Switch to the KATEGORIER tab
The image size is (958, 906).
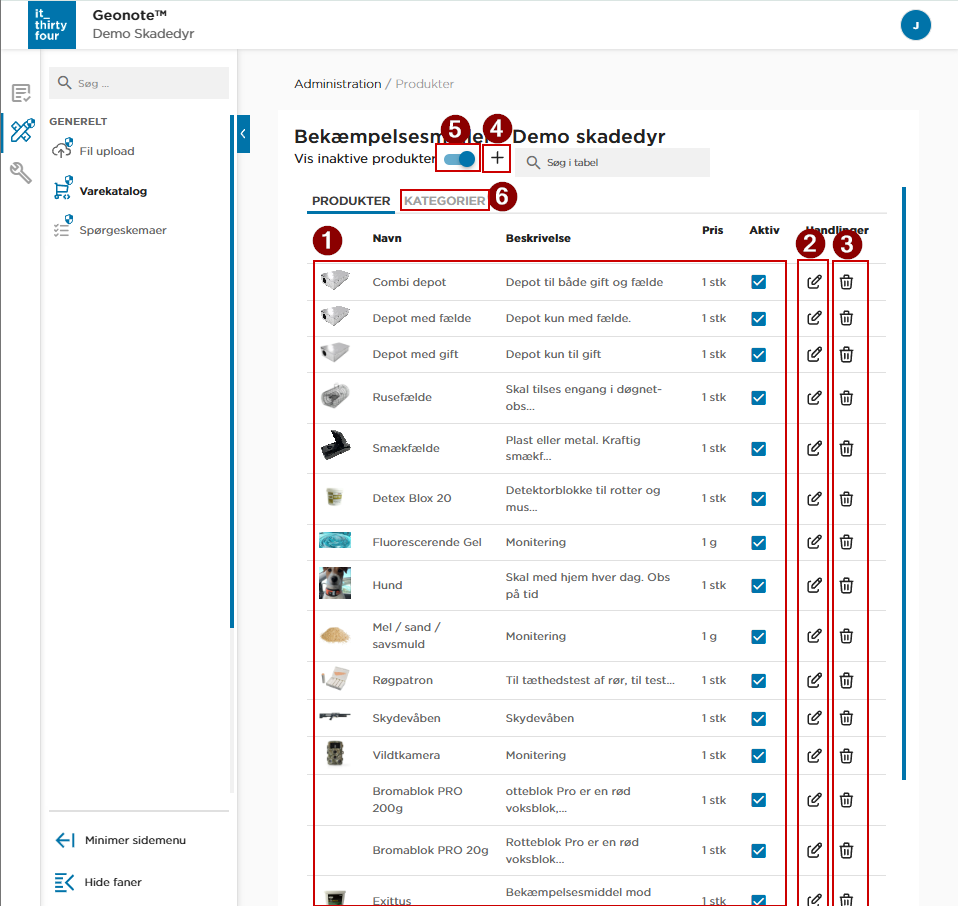444,201
